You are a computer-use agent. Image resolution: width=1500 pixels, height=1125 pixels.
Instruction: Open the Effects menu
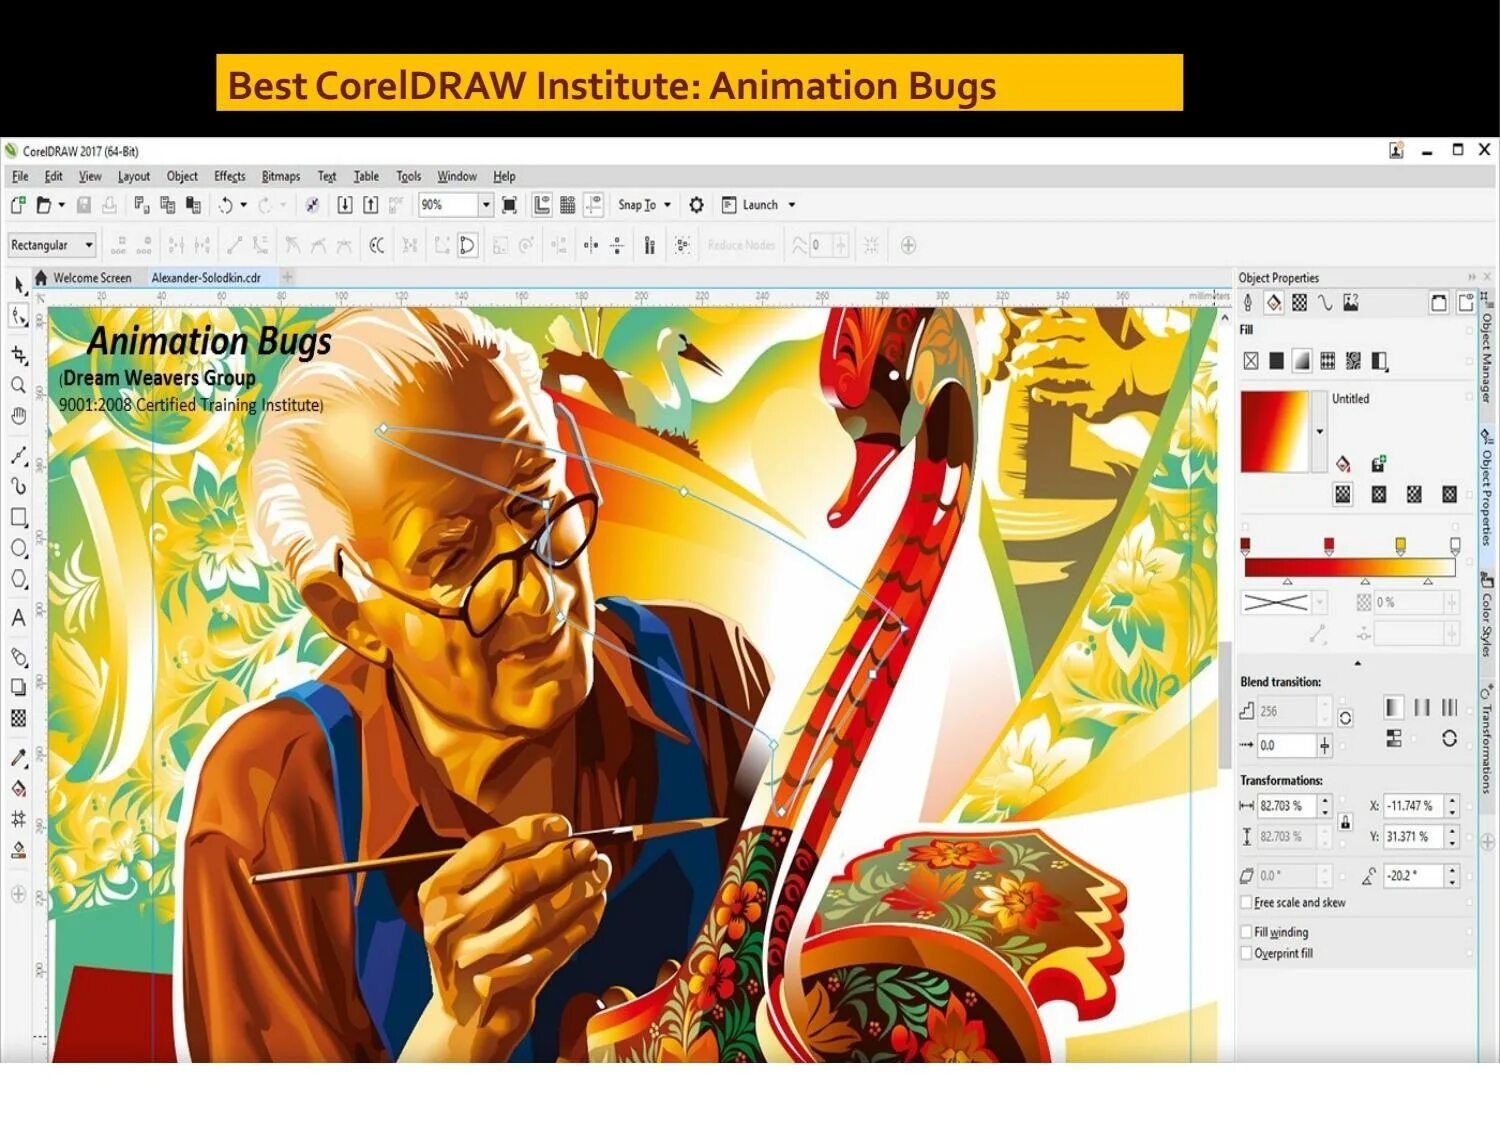(230, 177)
